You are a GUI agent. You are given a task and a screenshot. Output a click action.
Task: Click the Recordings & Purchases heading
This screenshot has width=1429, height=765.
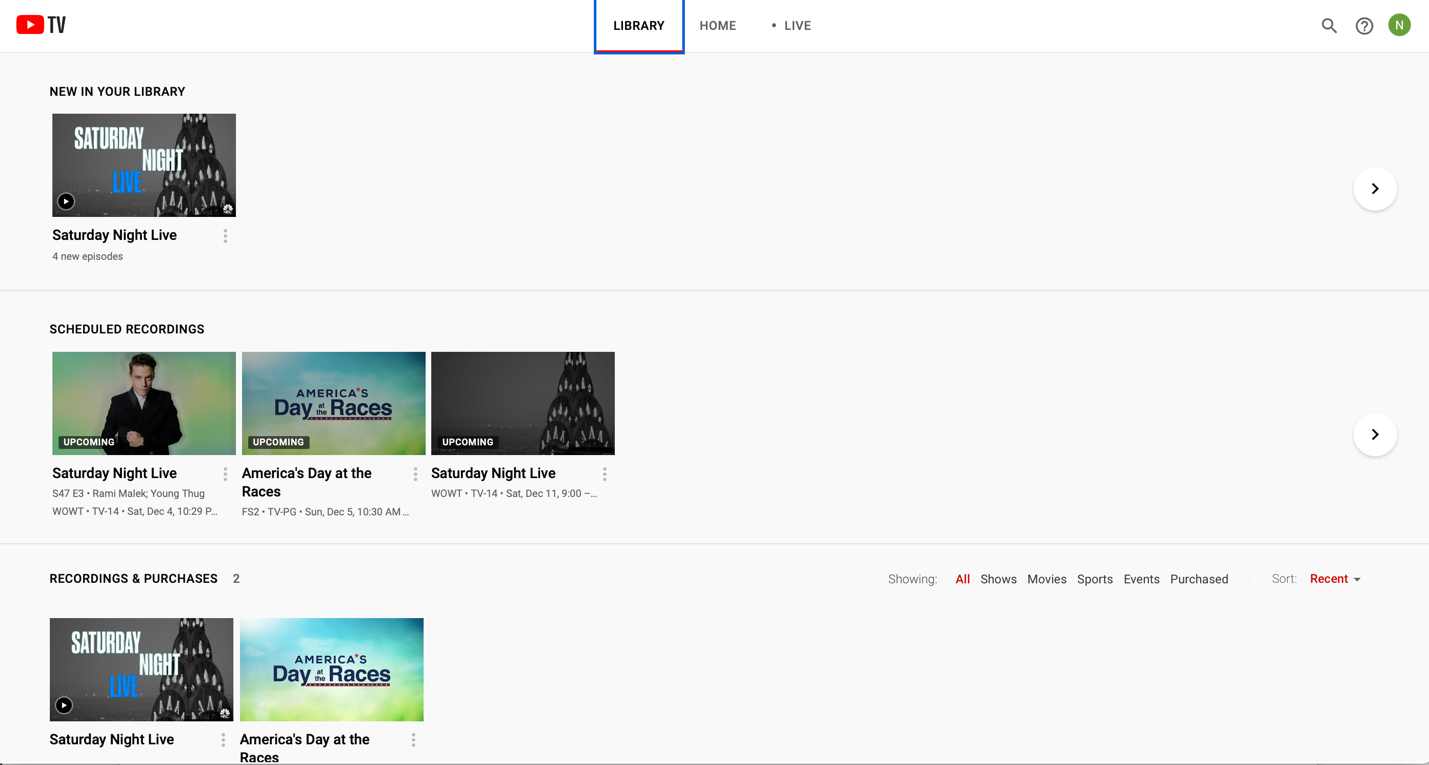tap(134, 579)
